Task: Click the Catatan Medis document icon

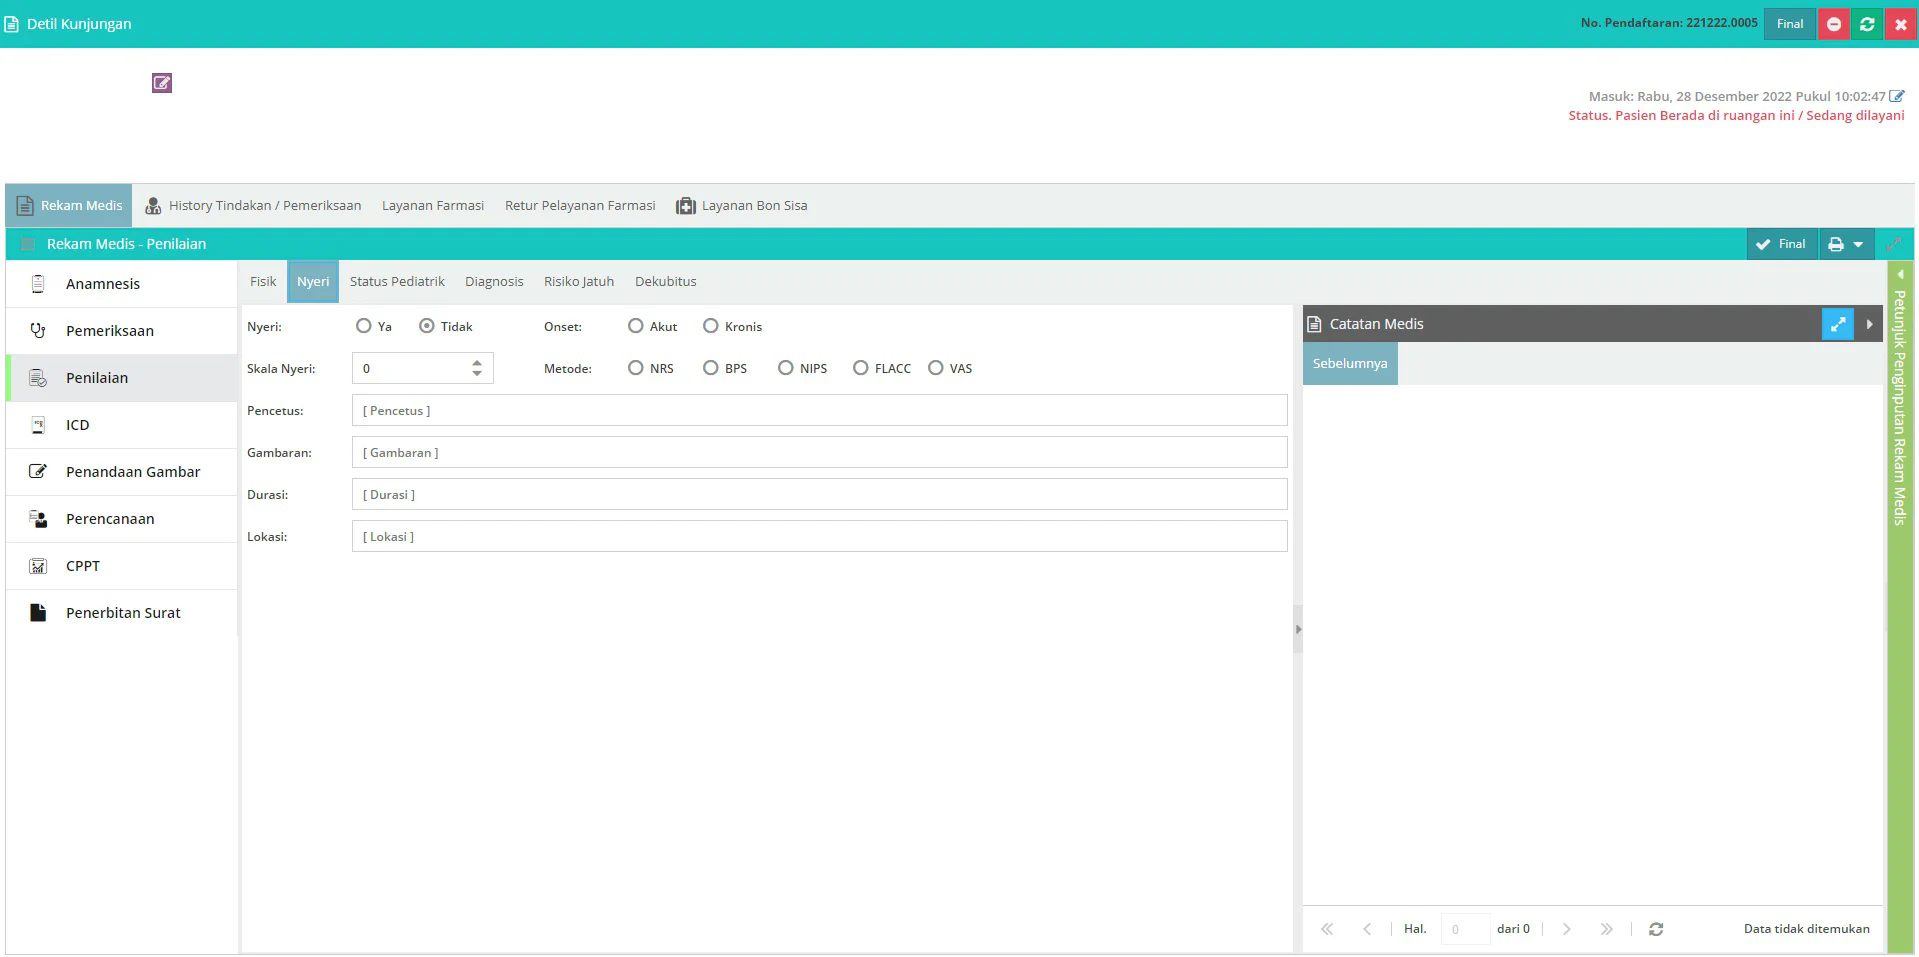Action: pyautogui.click(x=1314, y=324)
